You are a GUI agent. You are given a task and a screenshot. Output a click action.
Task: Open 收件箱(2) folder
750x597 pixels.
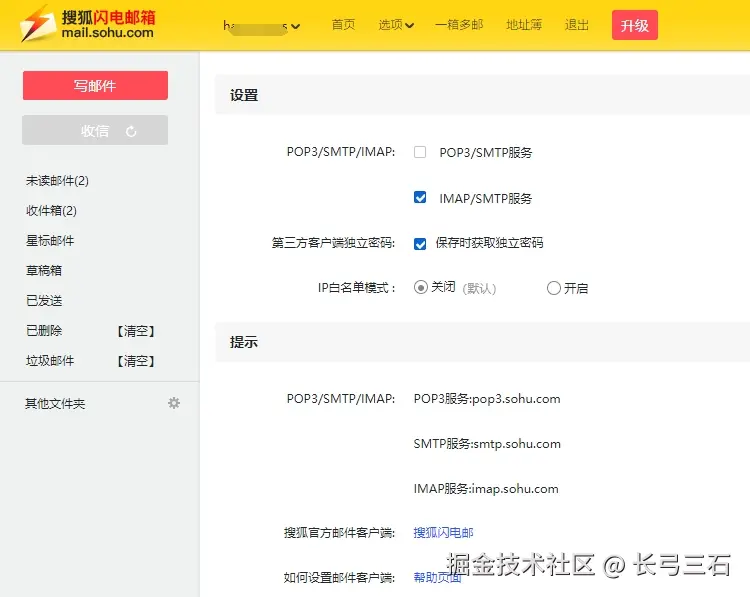click(51, 210)
